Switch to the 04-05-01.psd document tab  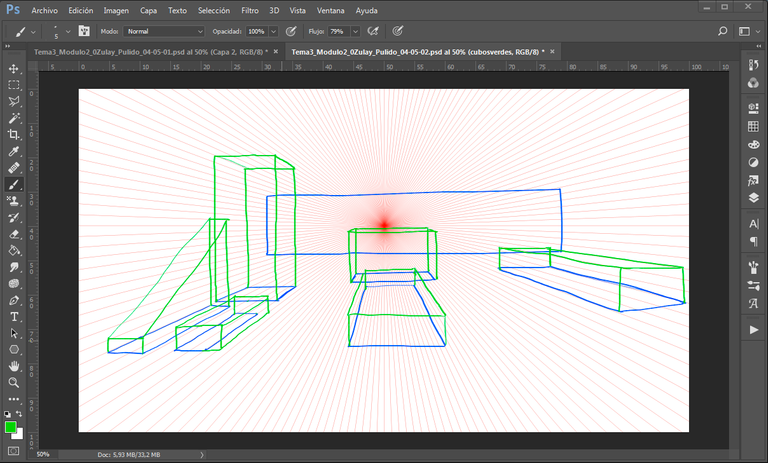pos(151,52)
